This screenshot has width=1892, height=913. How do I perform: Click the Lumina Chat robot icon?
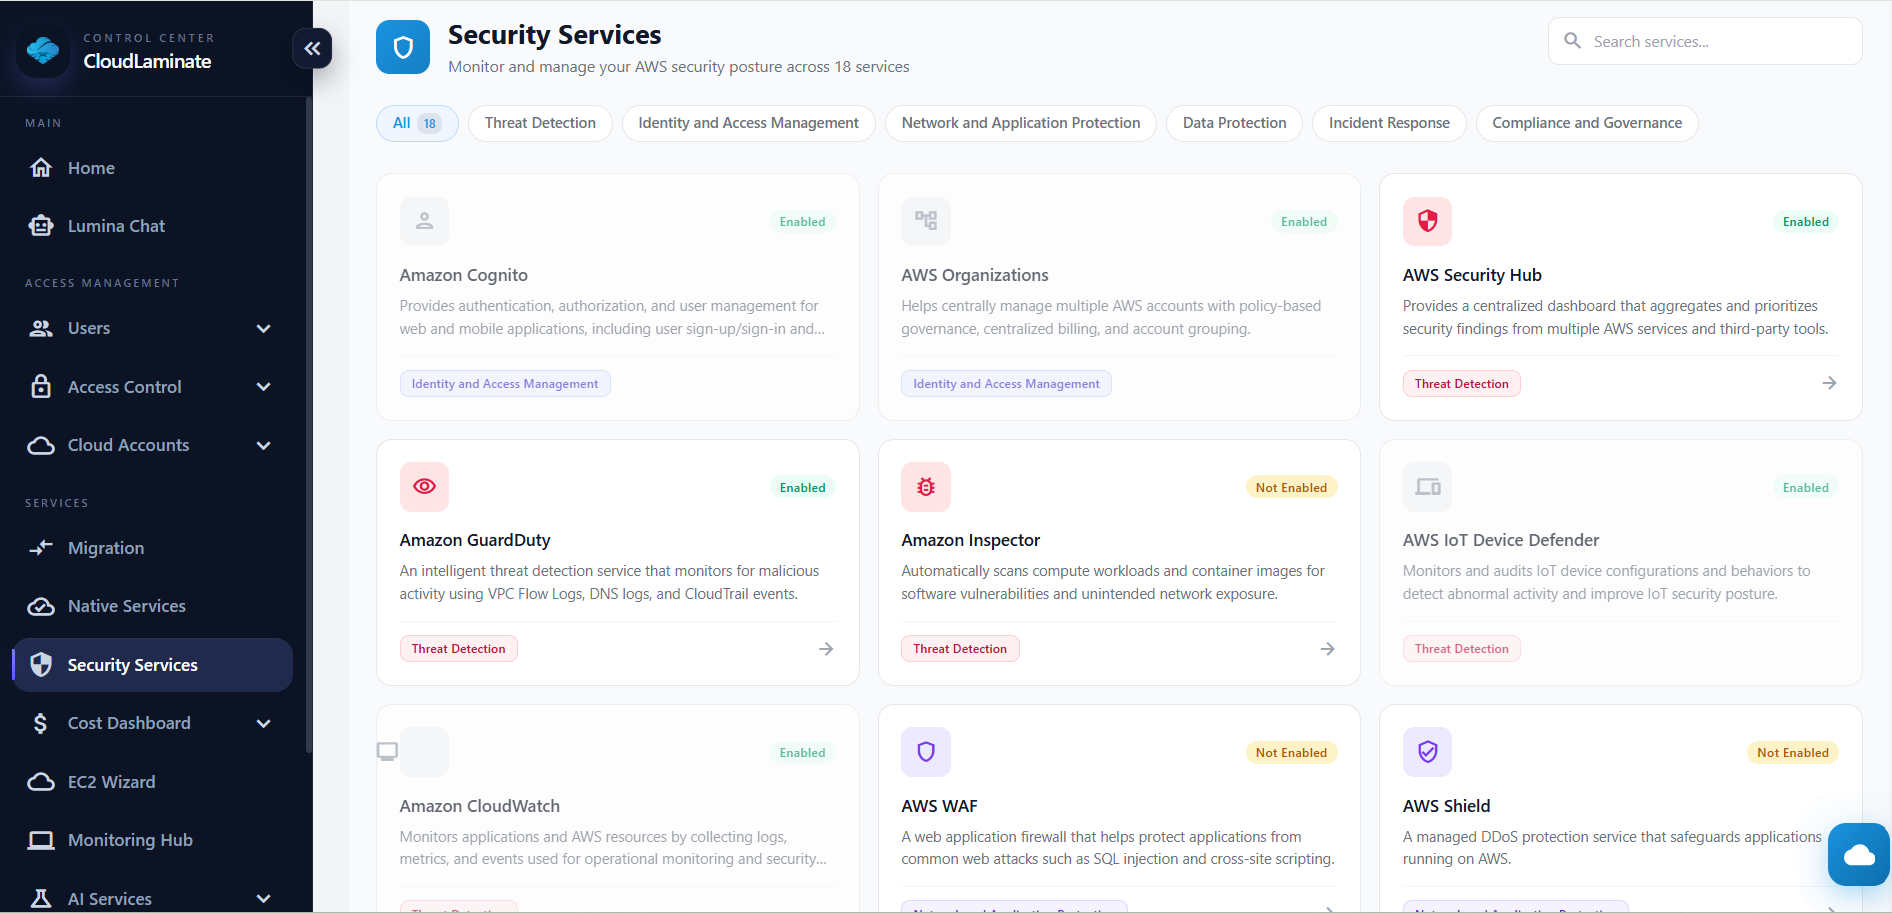(41, 226)
